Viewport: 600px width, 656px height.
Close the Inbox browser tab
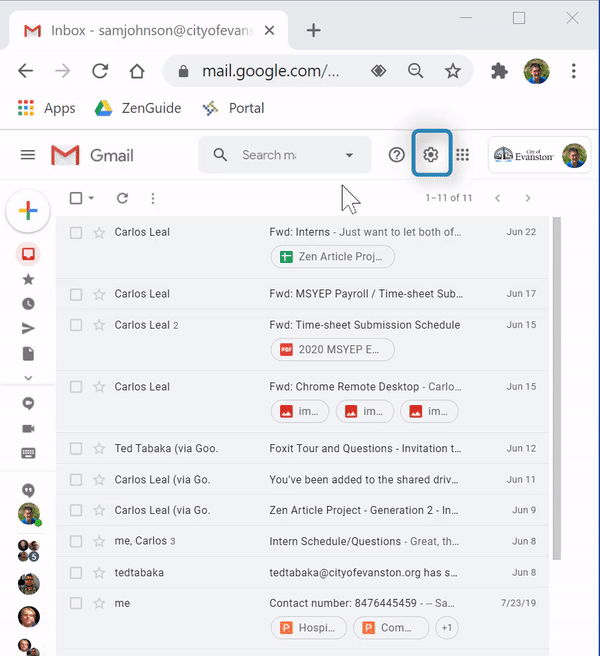pyautogui.click(x=269, y=30)
